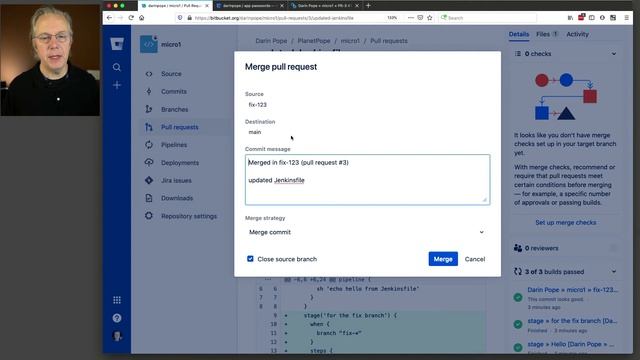Click the Bitbucket logo in the sidebar
Viewport: 640px width, 360px height.
(117, 44)
